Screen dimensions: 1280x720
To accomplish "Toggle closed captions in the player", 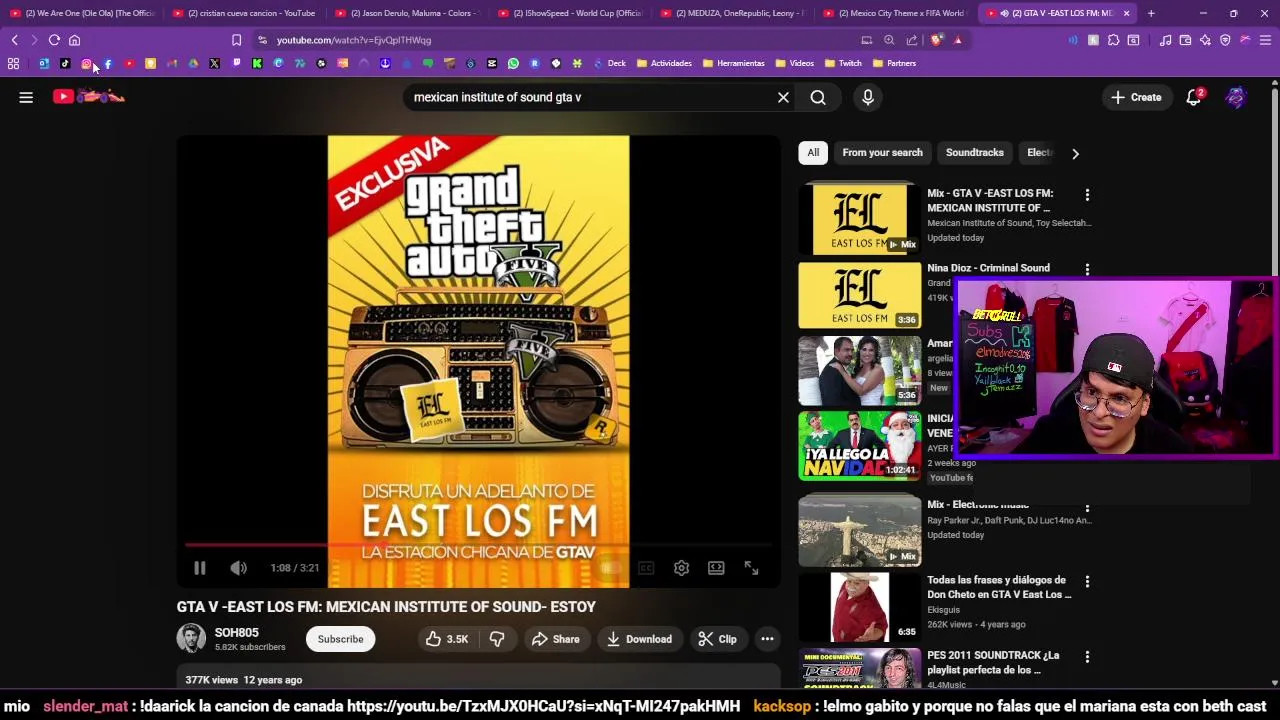I will point(646,568).
